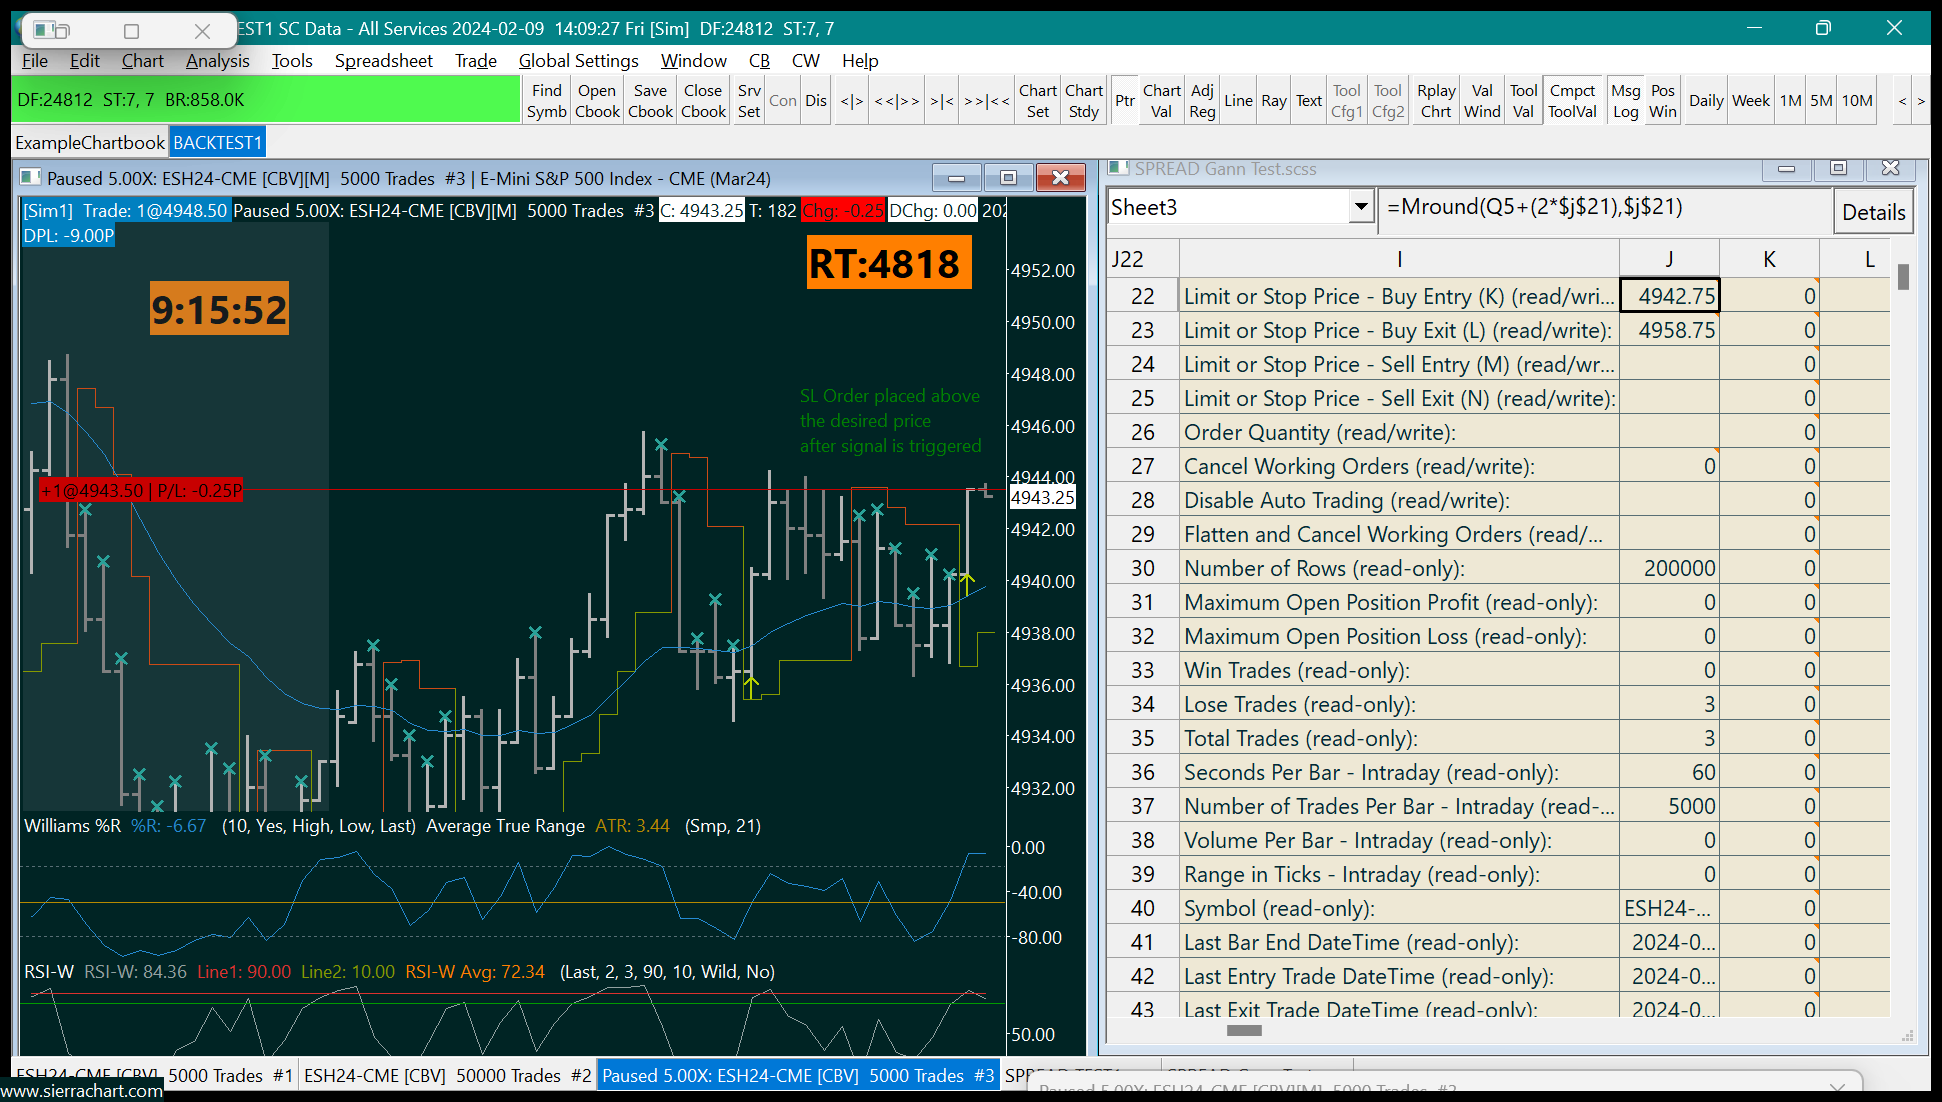Viewport: 1942px width, 1102px height.
Task: Open Chart Studies via Chart Stdy button
Action: pyautogui.click(x=1083, y=101)
